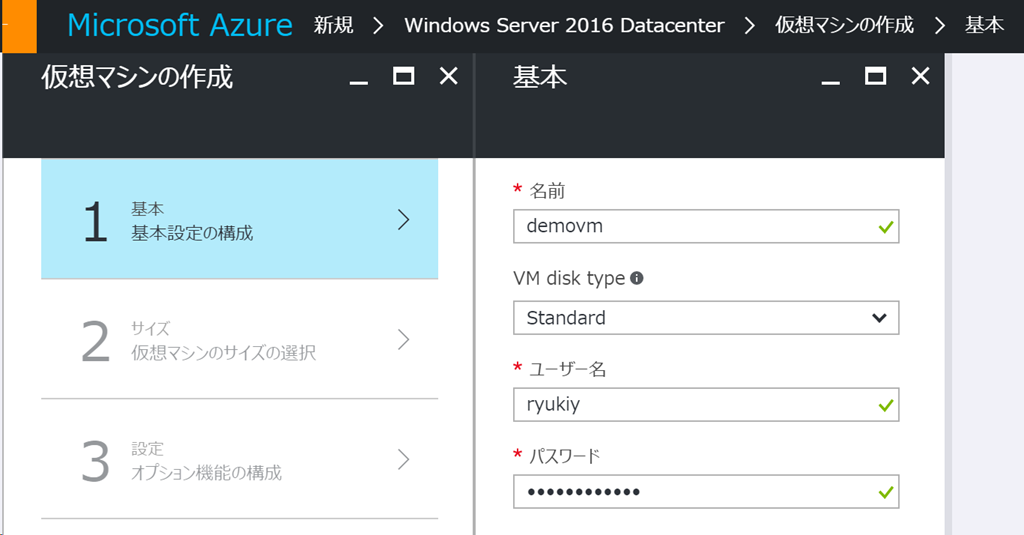Open the orange hub menu button
1024x535 pixels.
(x=19, y=26)
